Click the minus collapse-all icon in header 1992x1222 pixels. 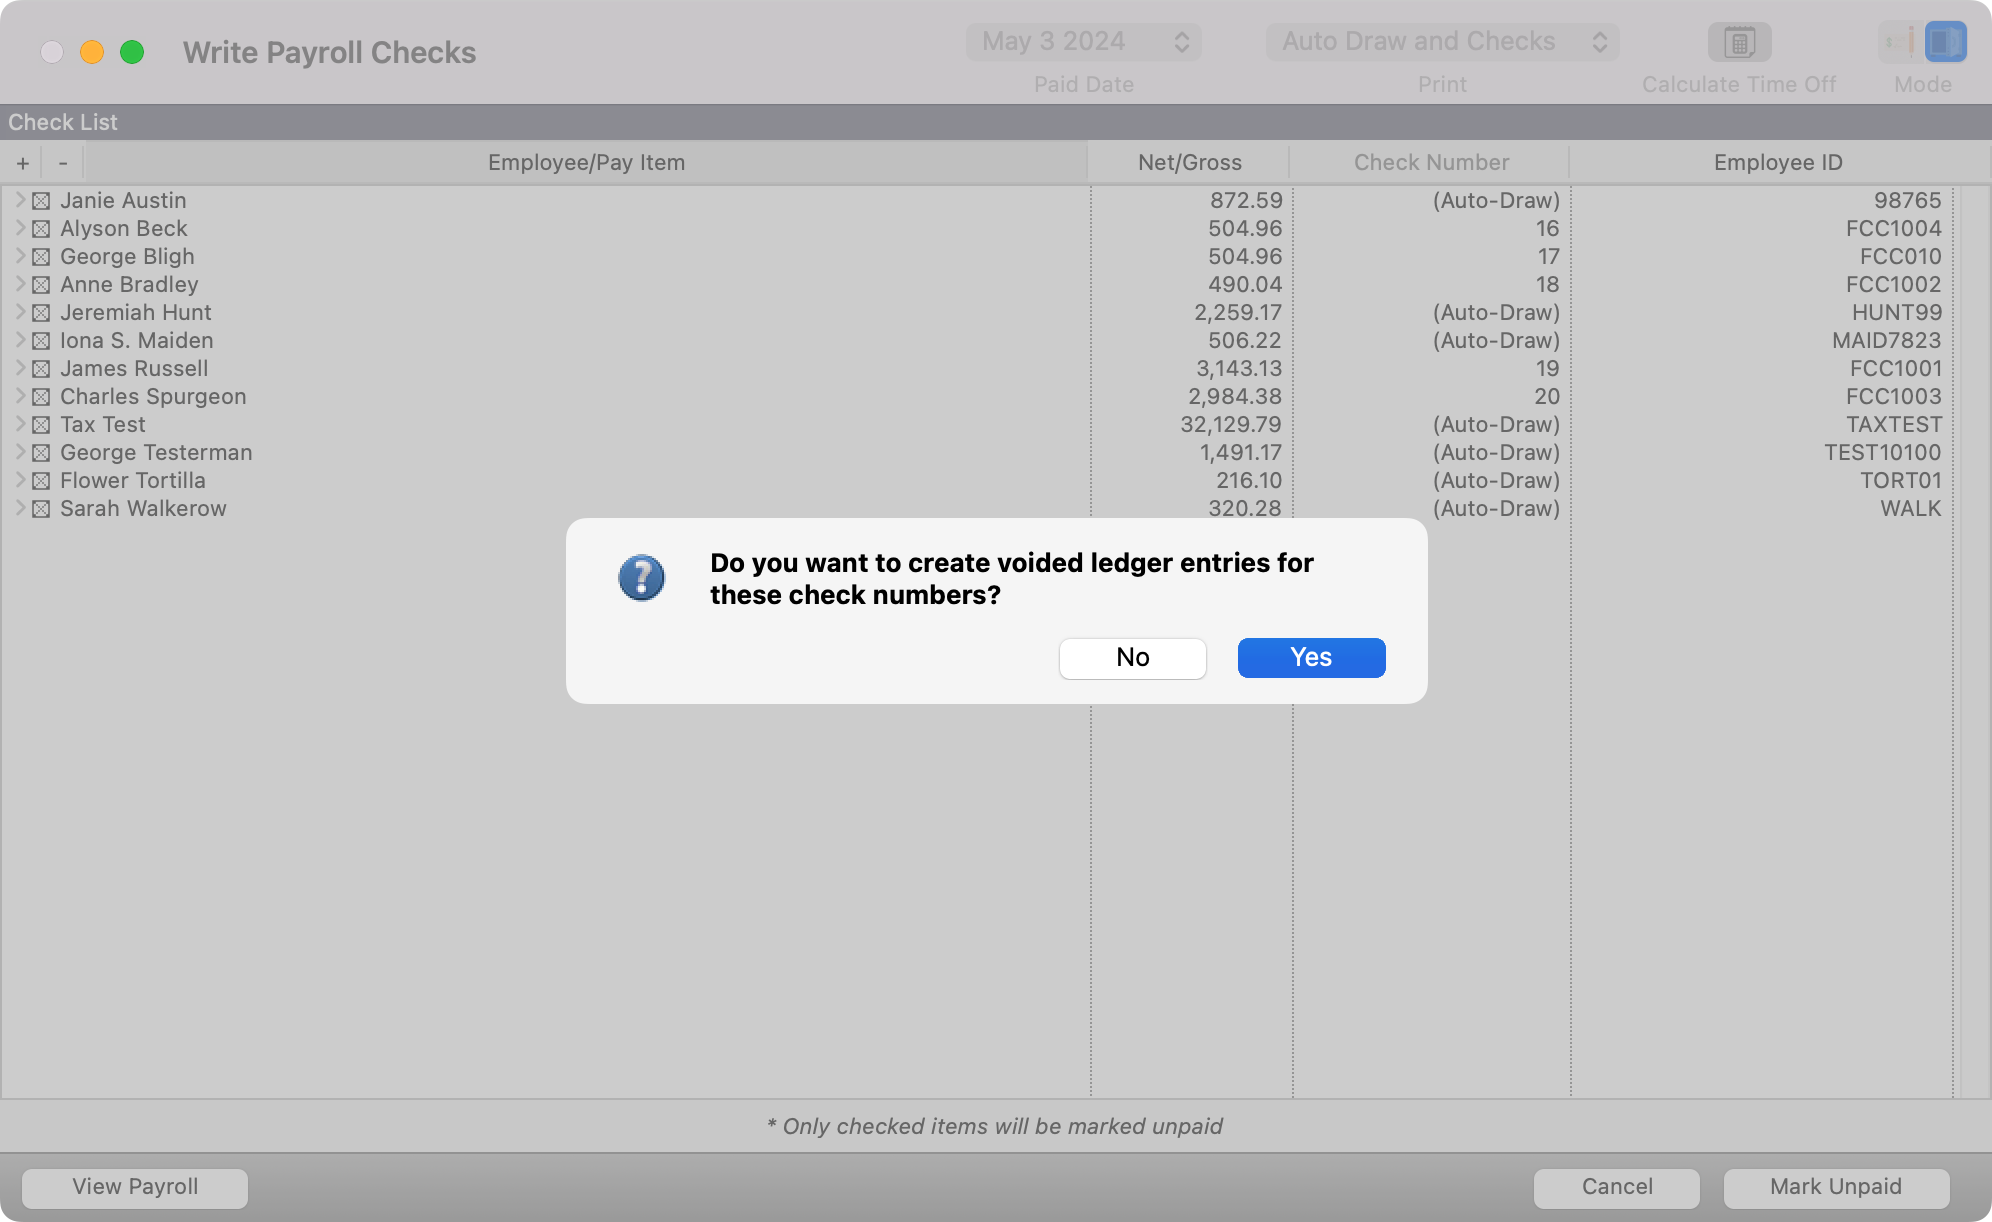63,163
